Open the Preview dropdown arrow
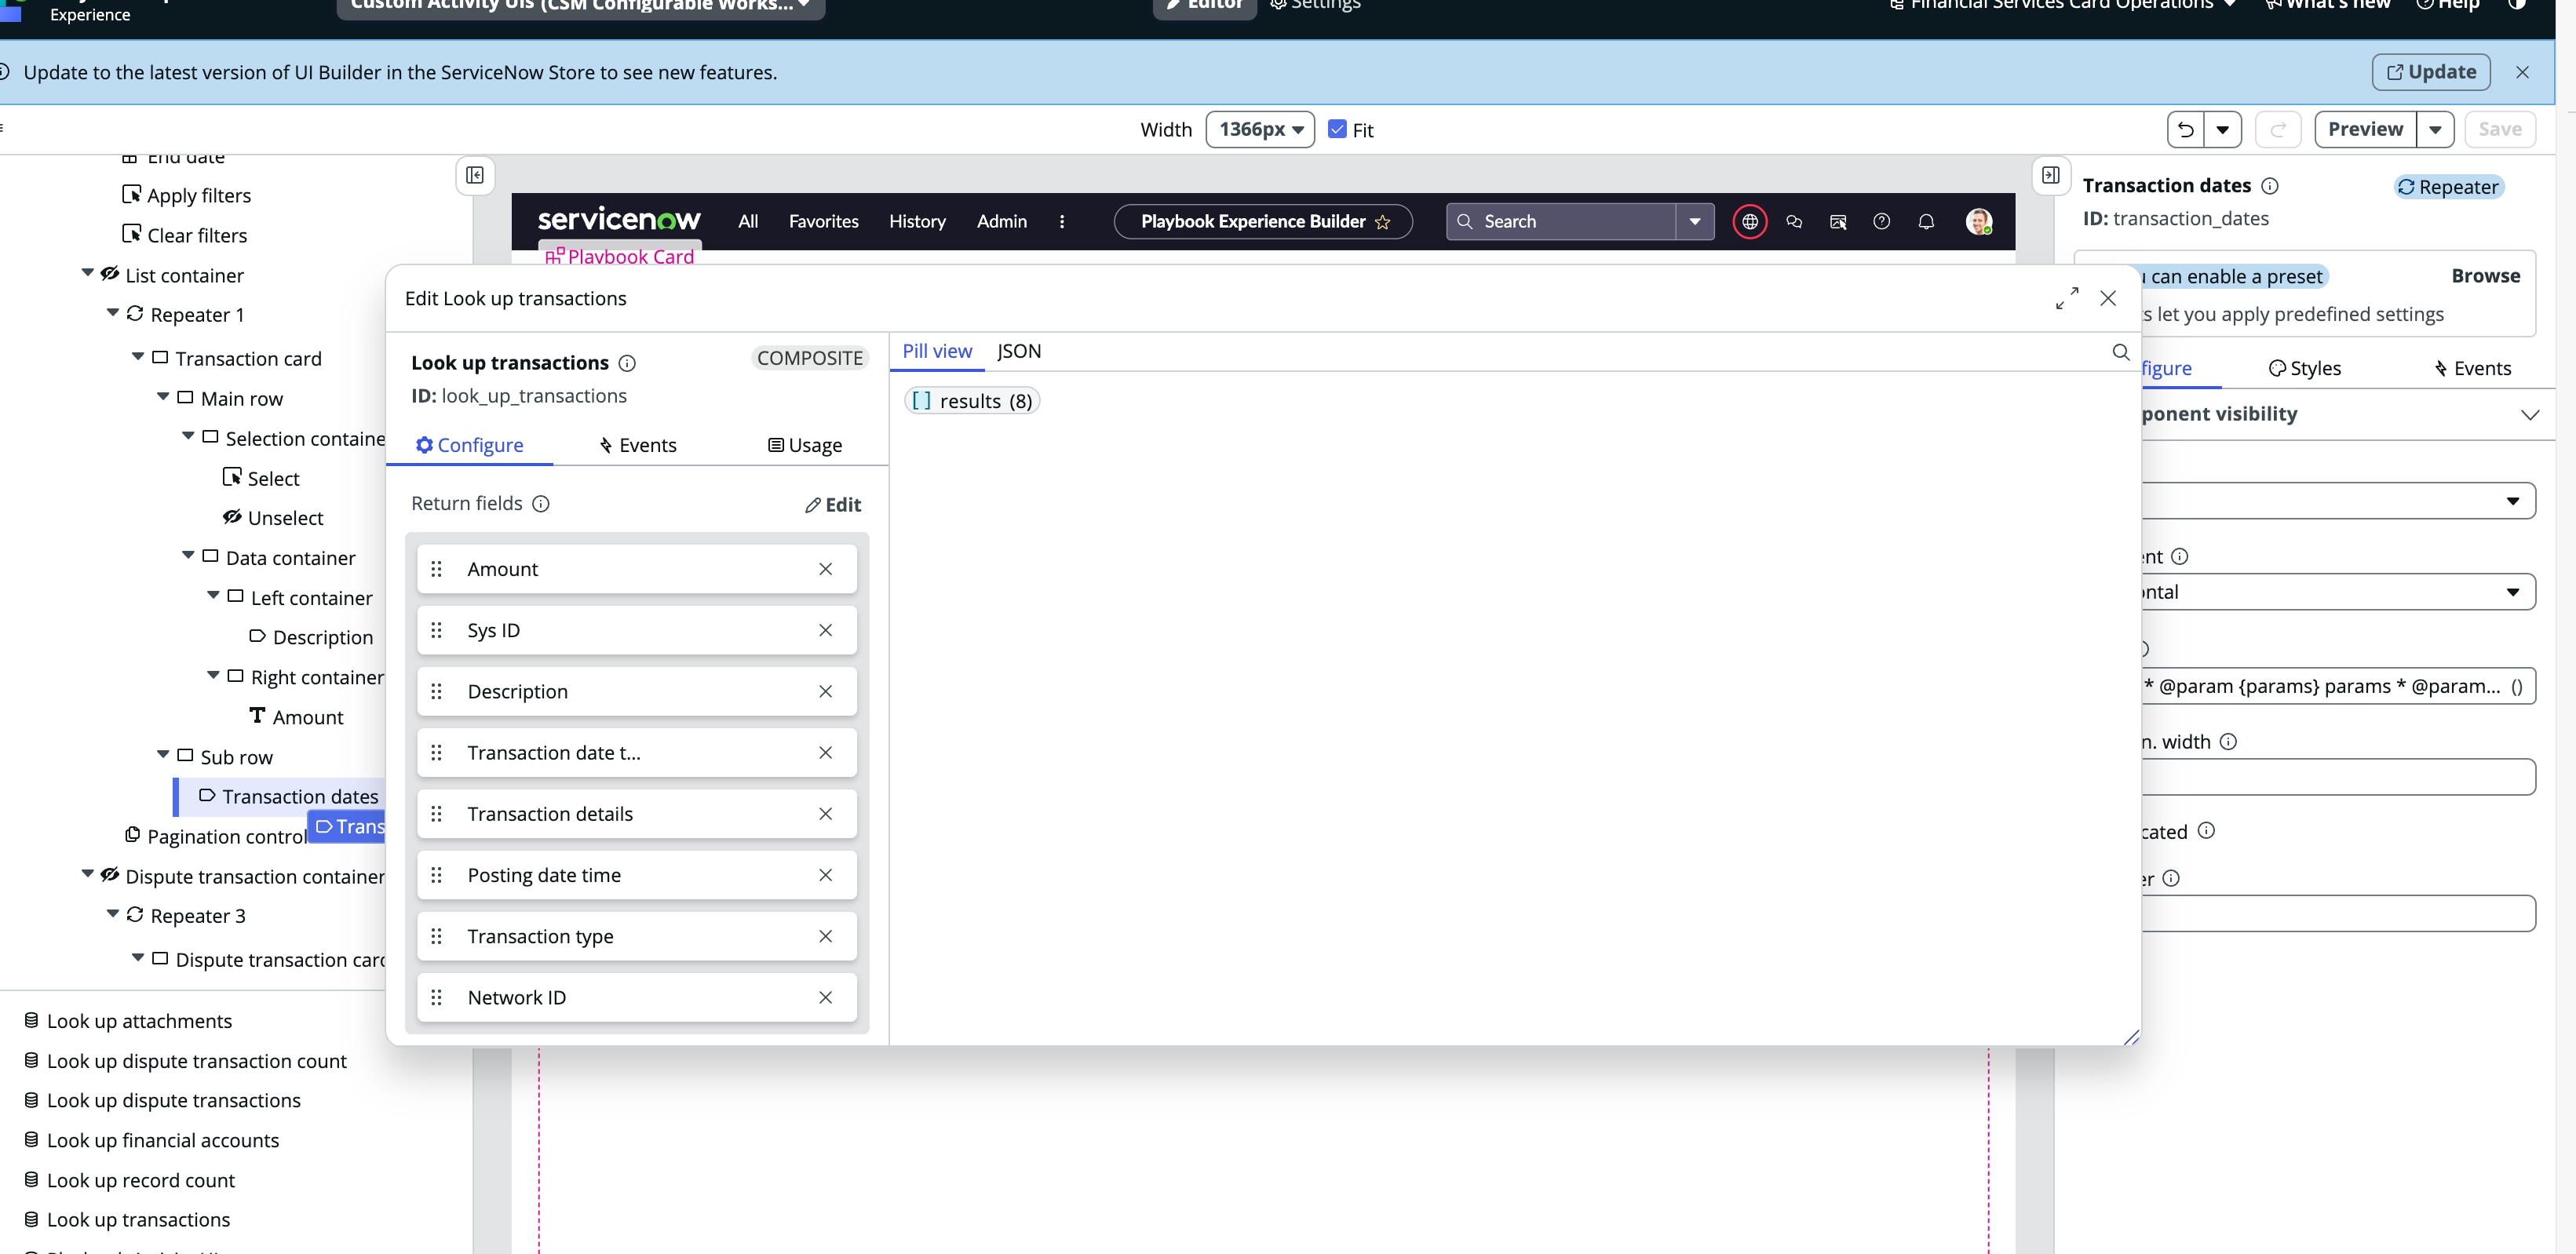Screen dimensions: 2576x1254 pyautogui.click(x=2435, y=130)
